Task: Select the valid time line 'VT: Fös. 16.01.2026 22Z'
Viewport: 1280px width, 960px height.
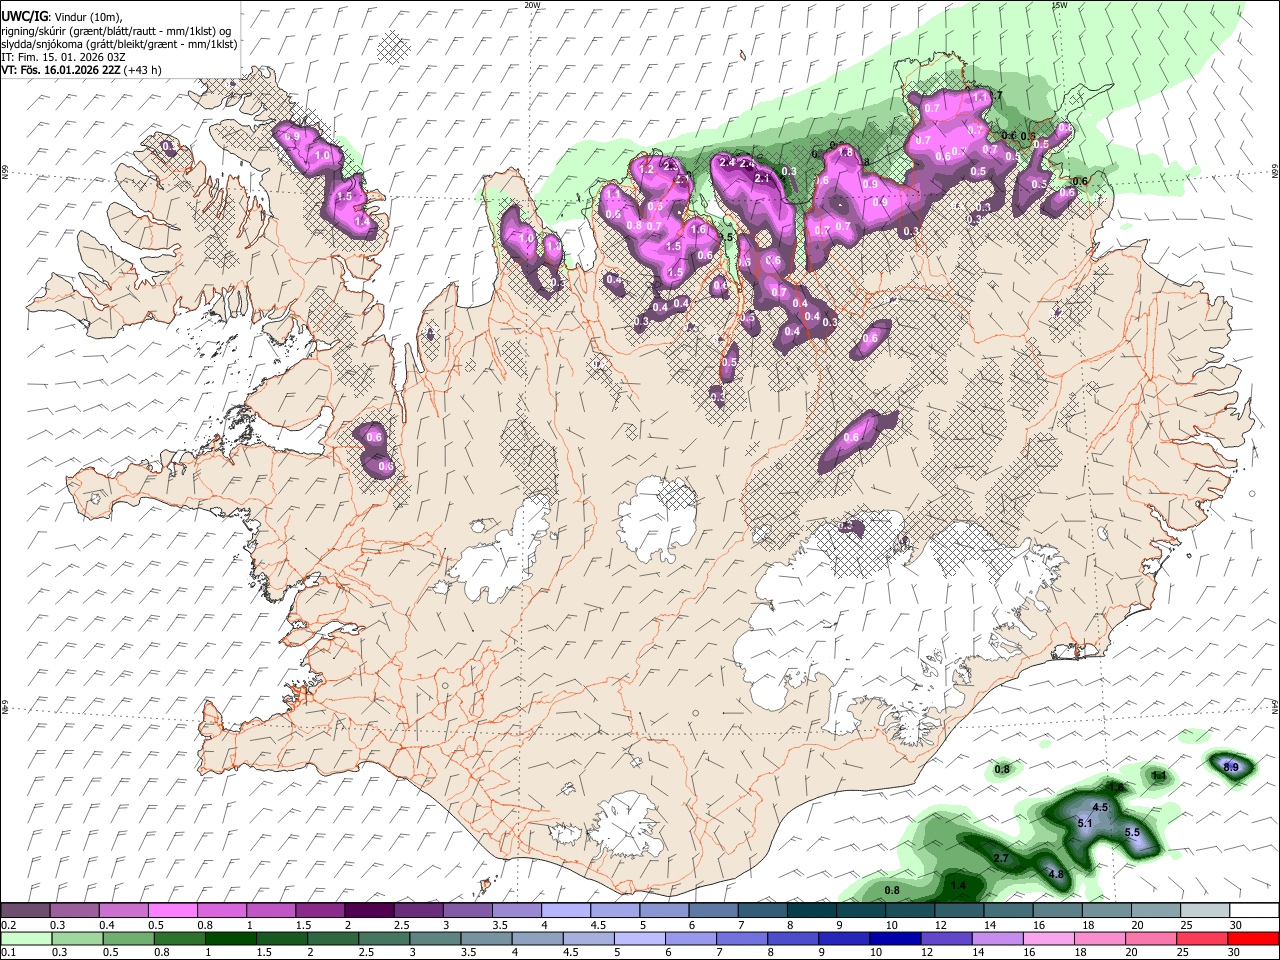Action: click(x=60, y=70)
